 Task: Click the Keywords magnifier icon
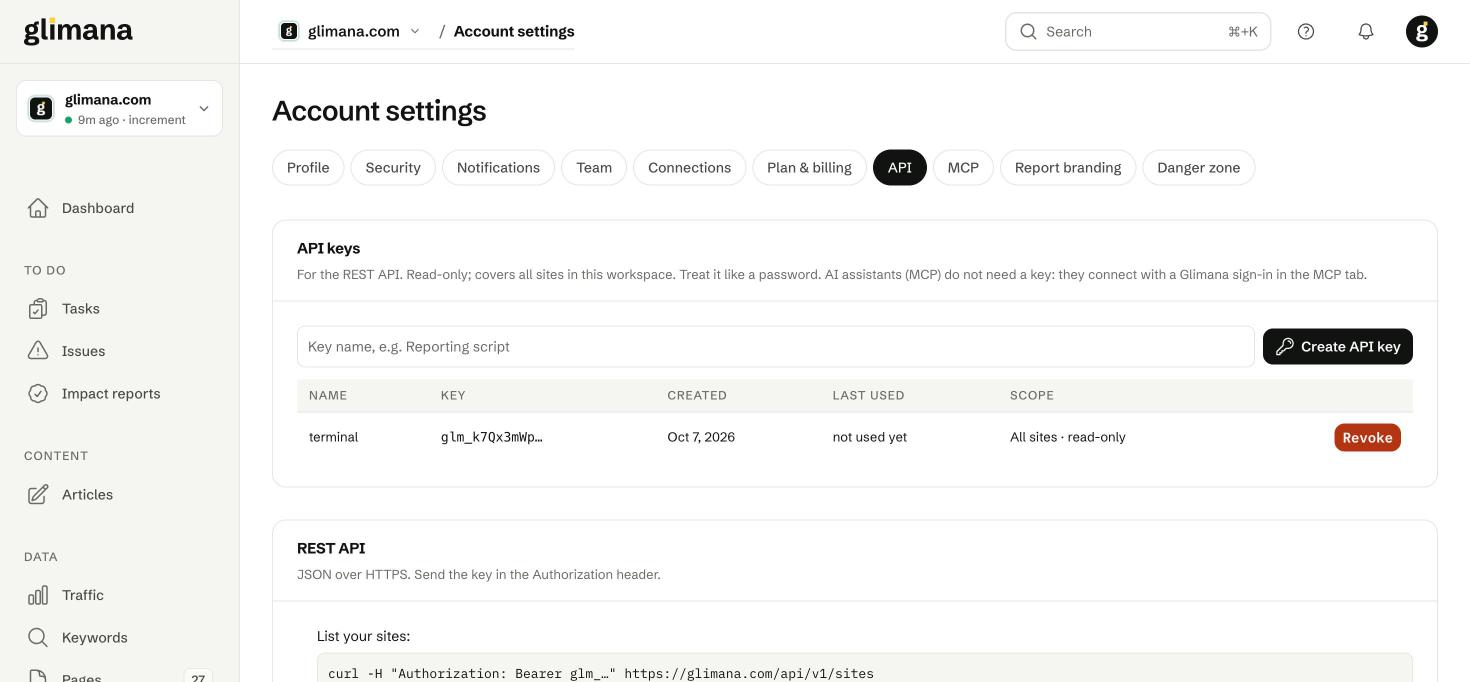[38, 638]
